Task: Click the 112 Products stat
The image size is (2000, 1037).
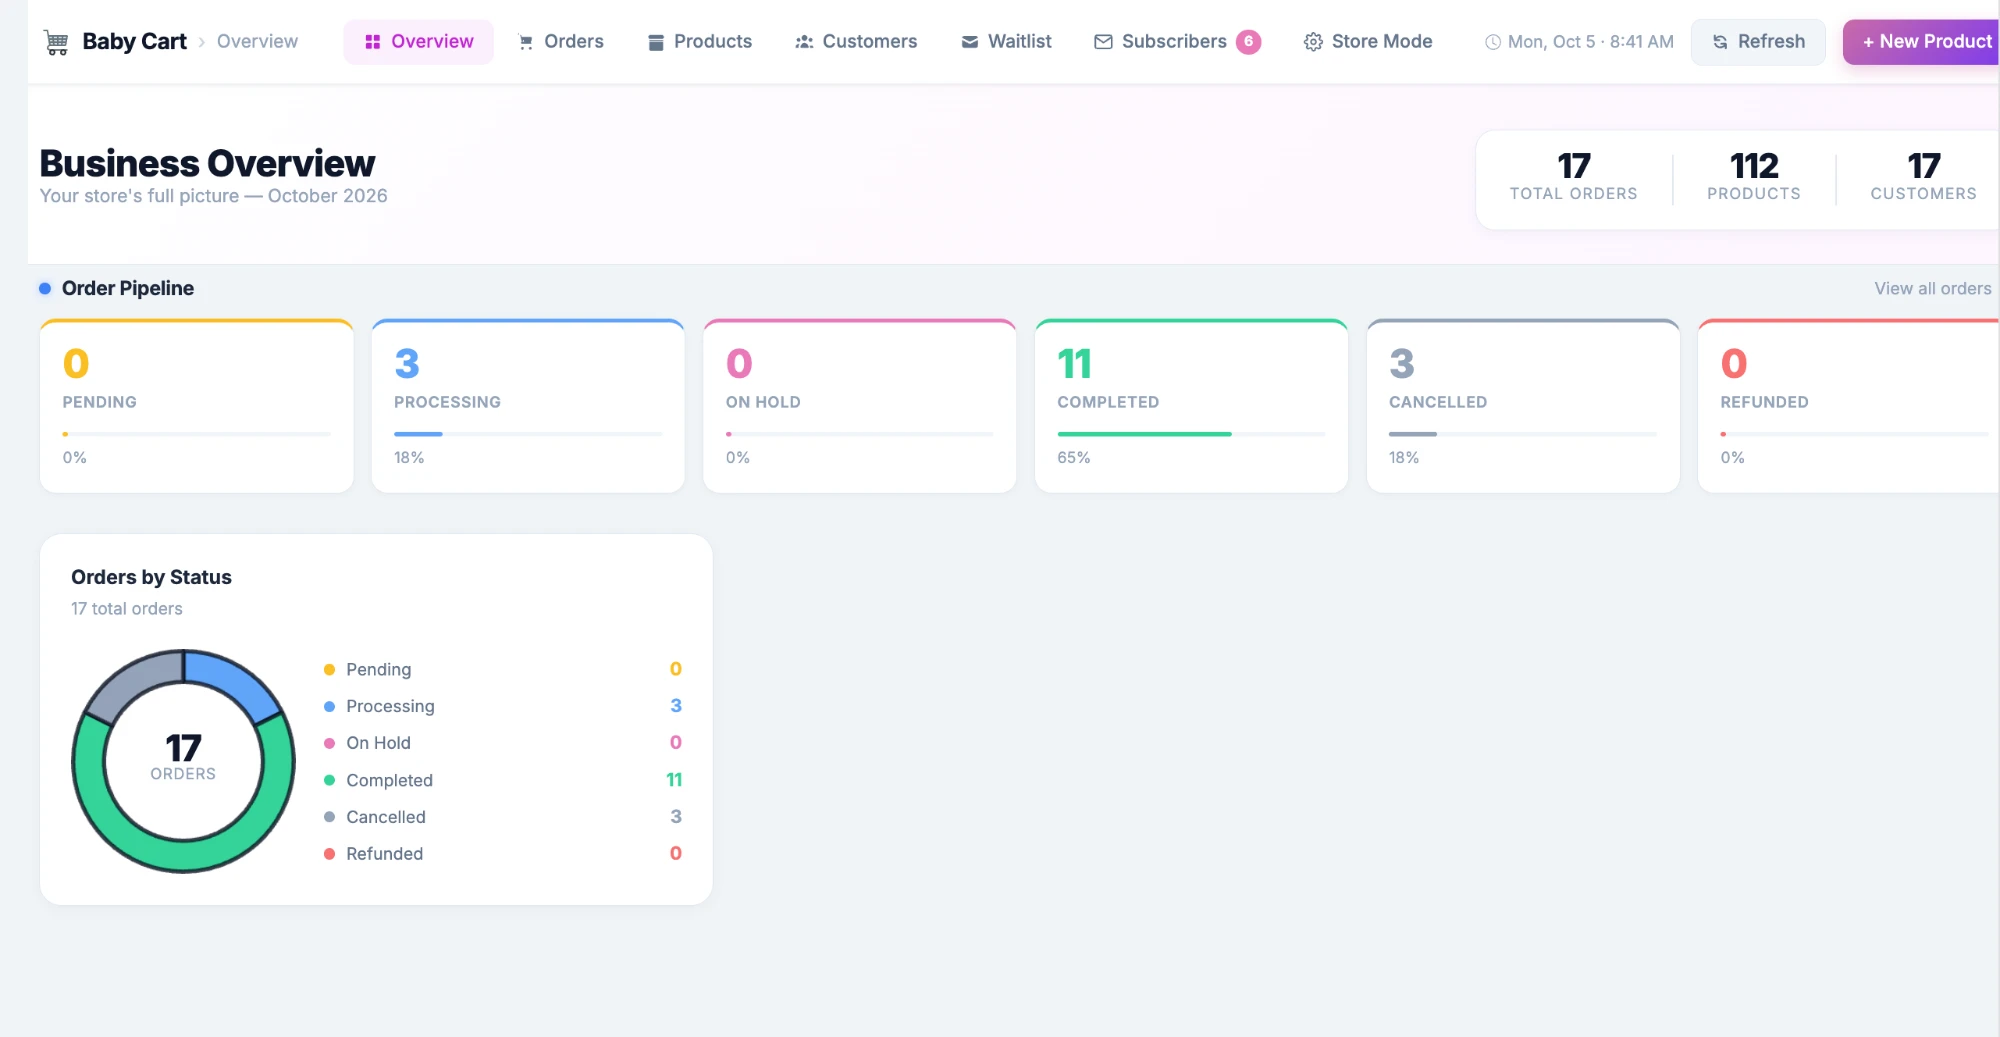Action: coord(1754,176)
